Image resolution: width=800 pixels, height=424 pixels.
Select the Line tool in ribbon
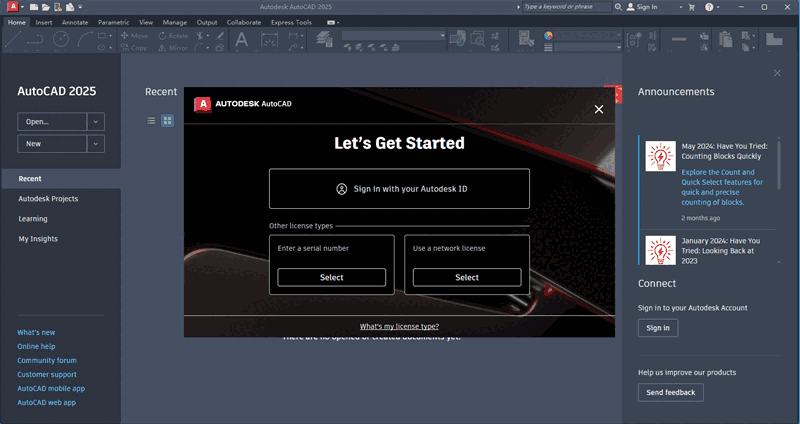pyautogui.click(x=12, y=40)
